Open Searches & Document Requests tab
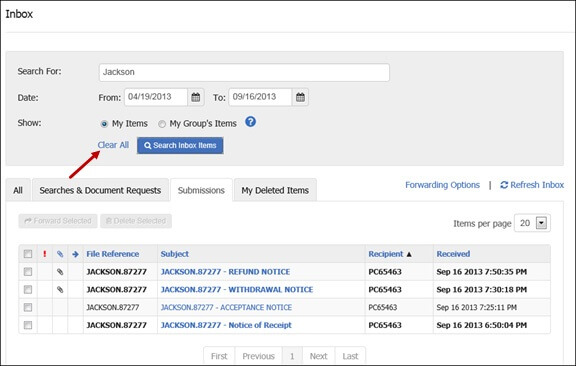The height and width of the screenshot is (366, 576). pyautogui.click(x=100, y=190)
